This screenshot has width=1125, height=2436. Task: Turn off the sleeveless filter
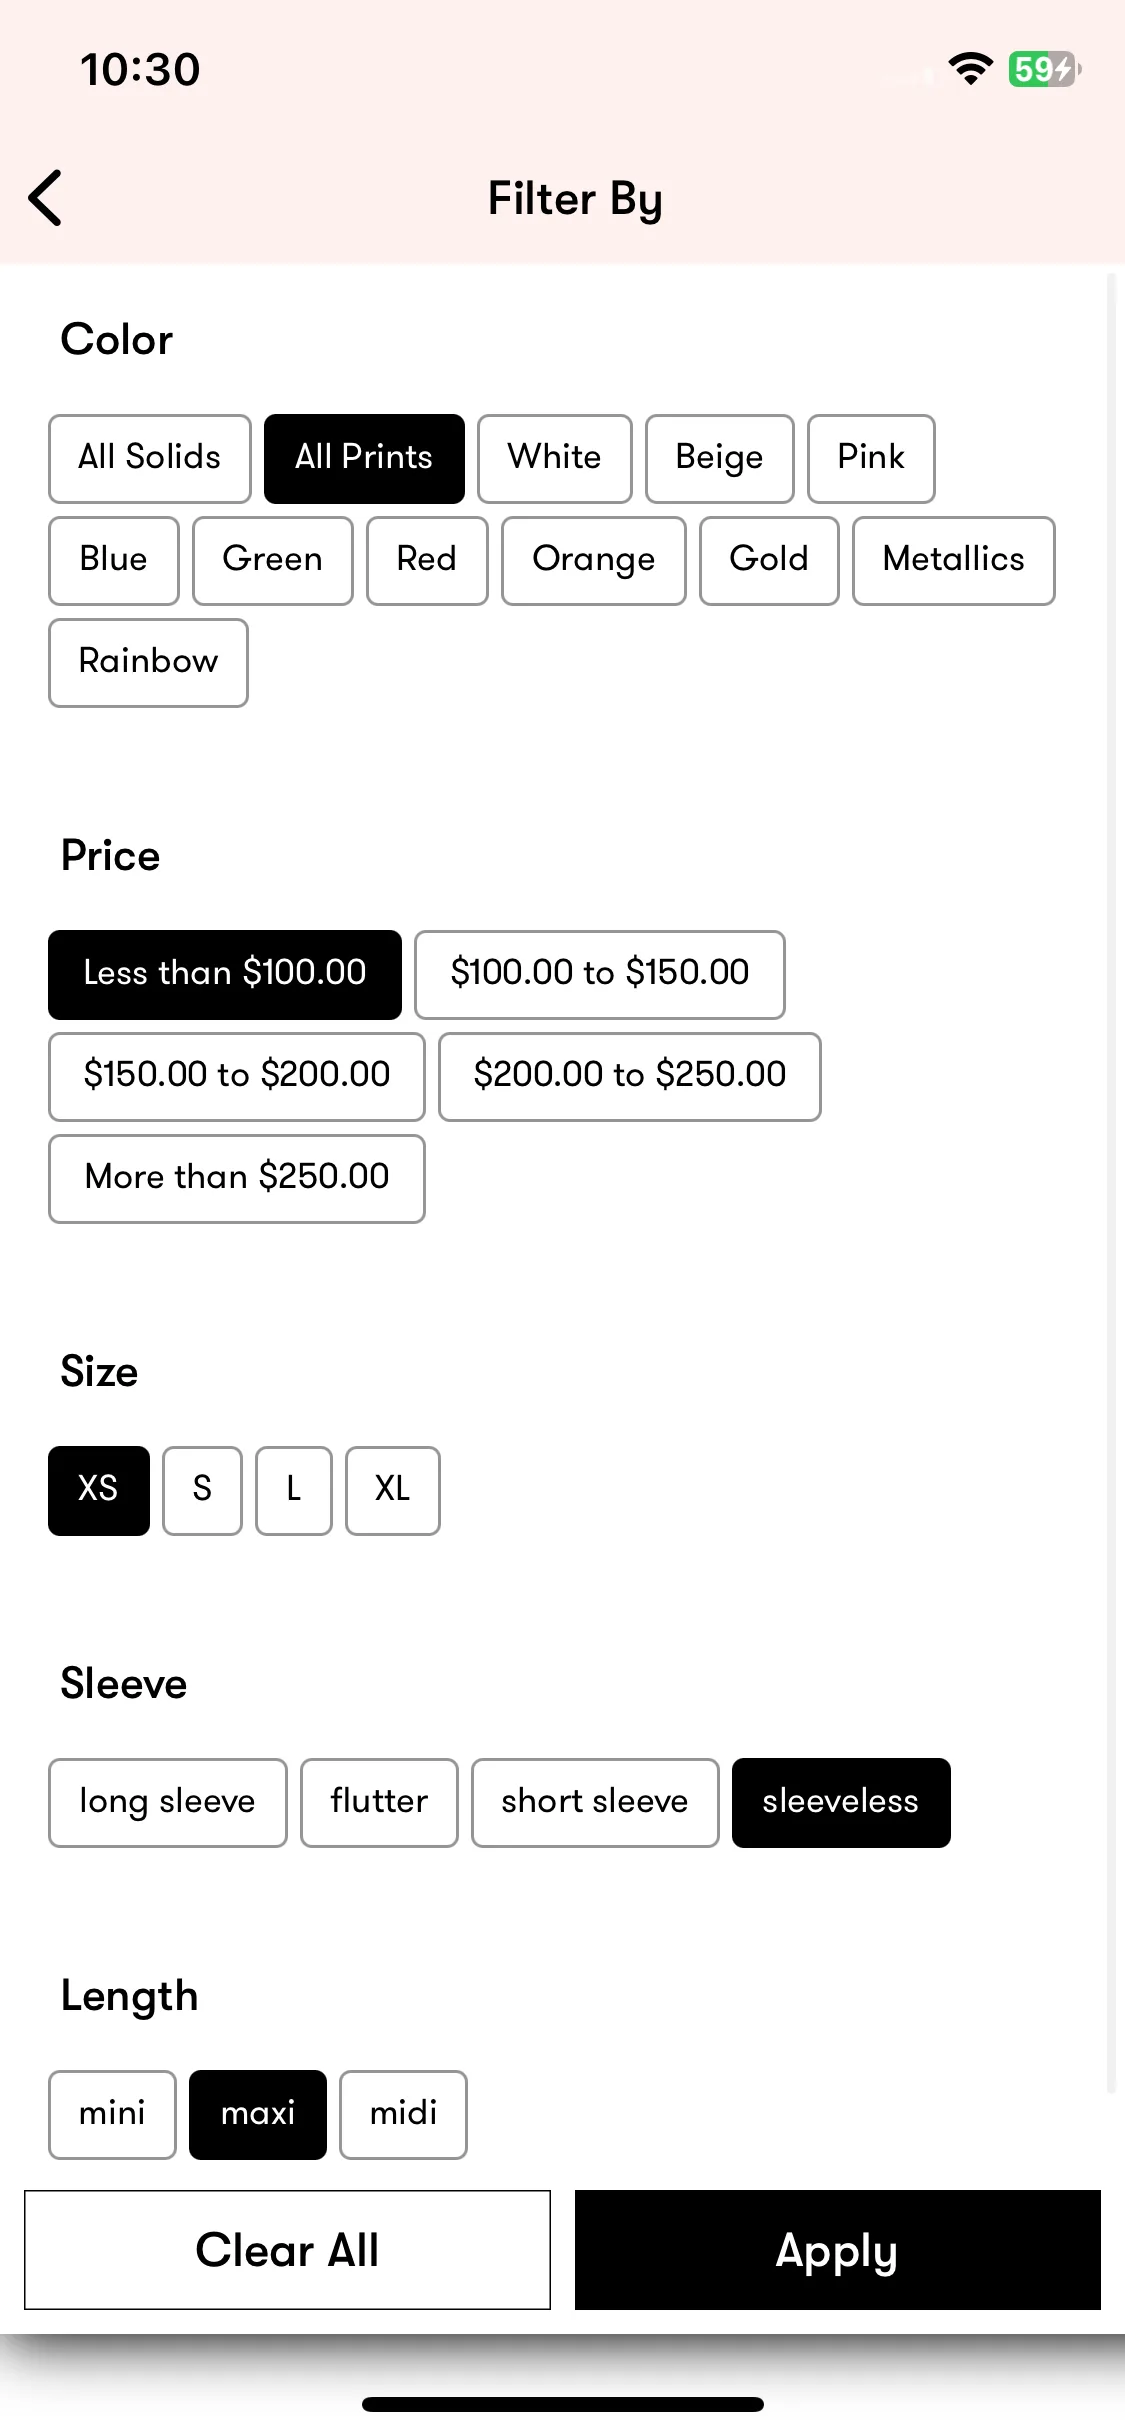tap(841, 1802)
